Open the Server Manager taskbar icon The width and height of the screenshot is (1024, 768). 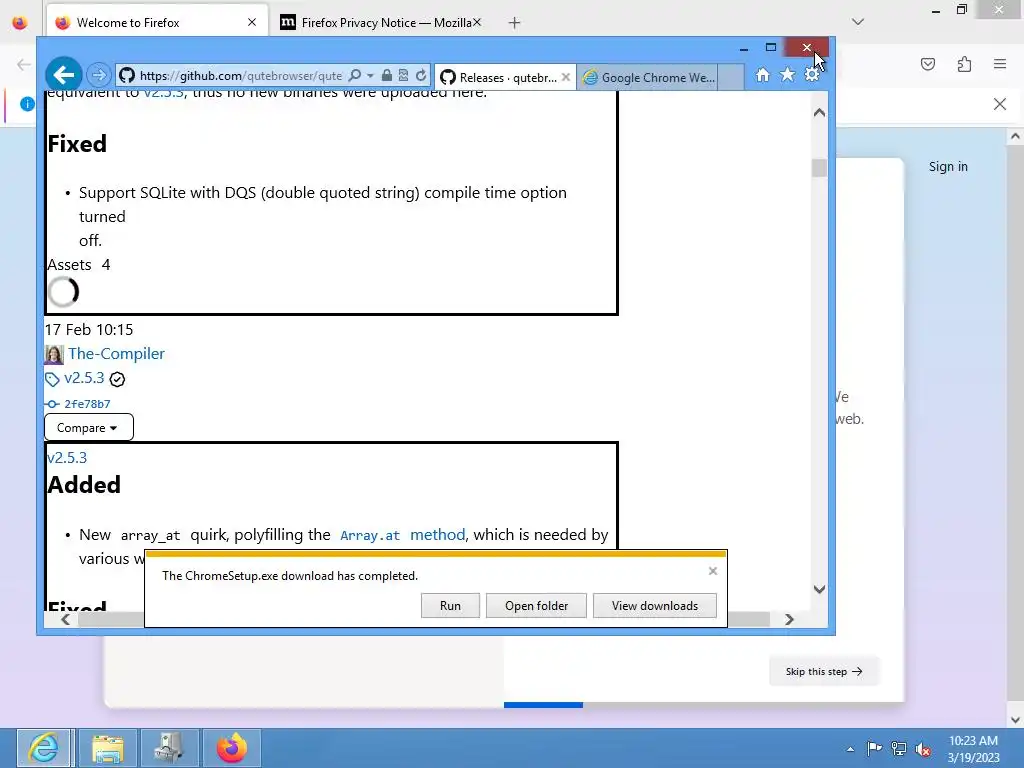[x=168, y=748]
